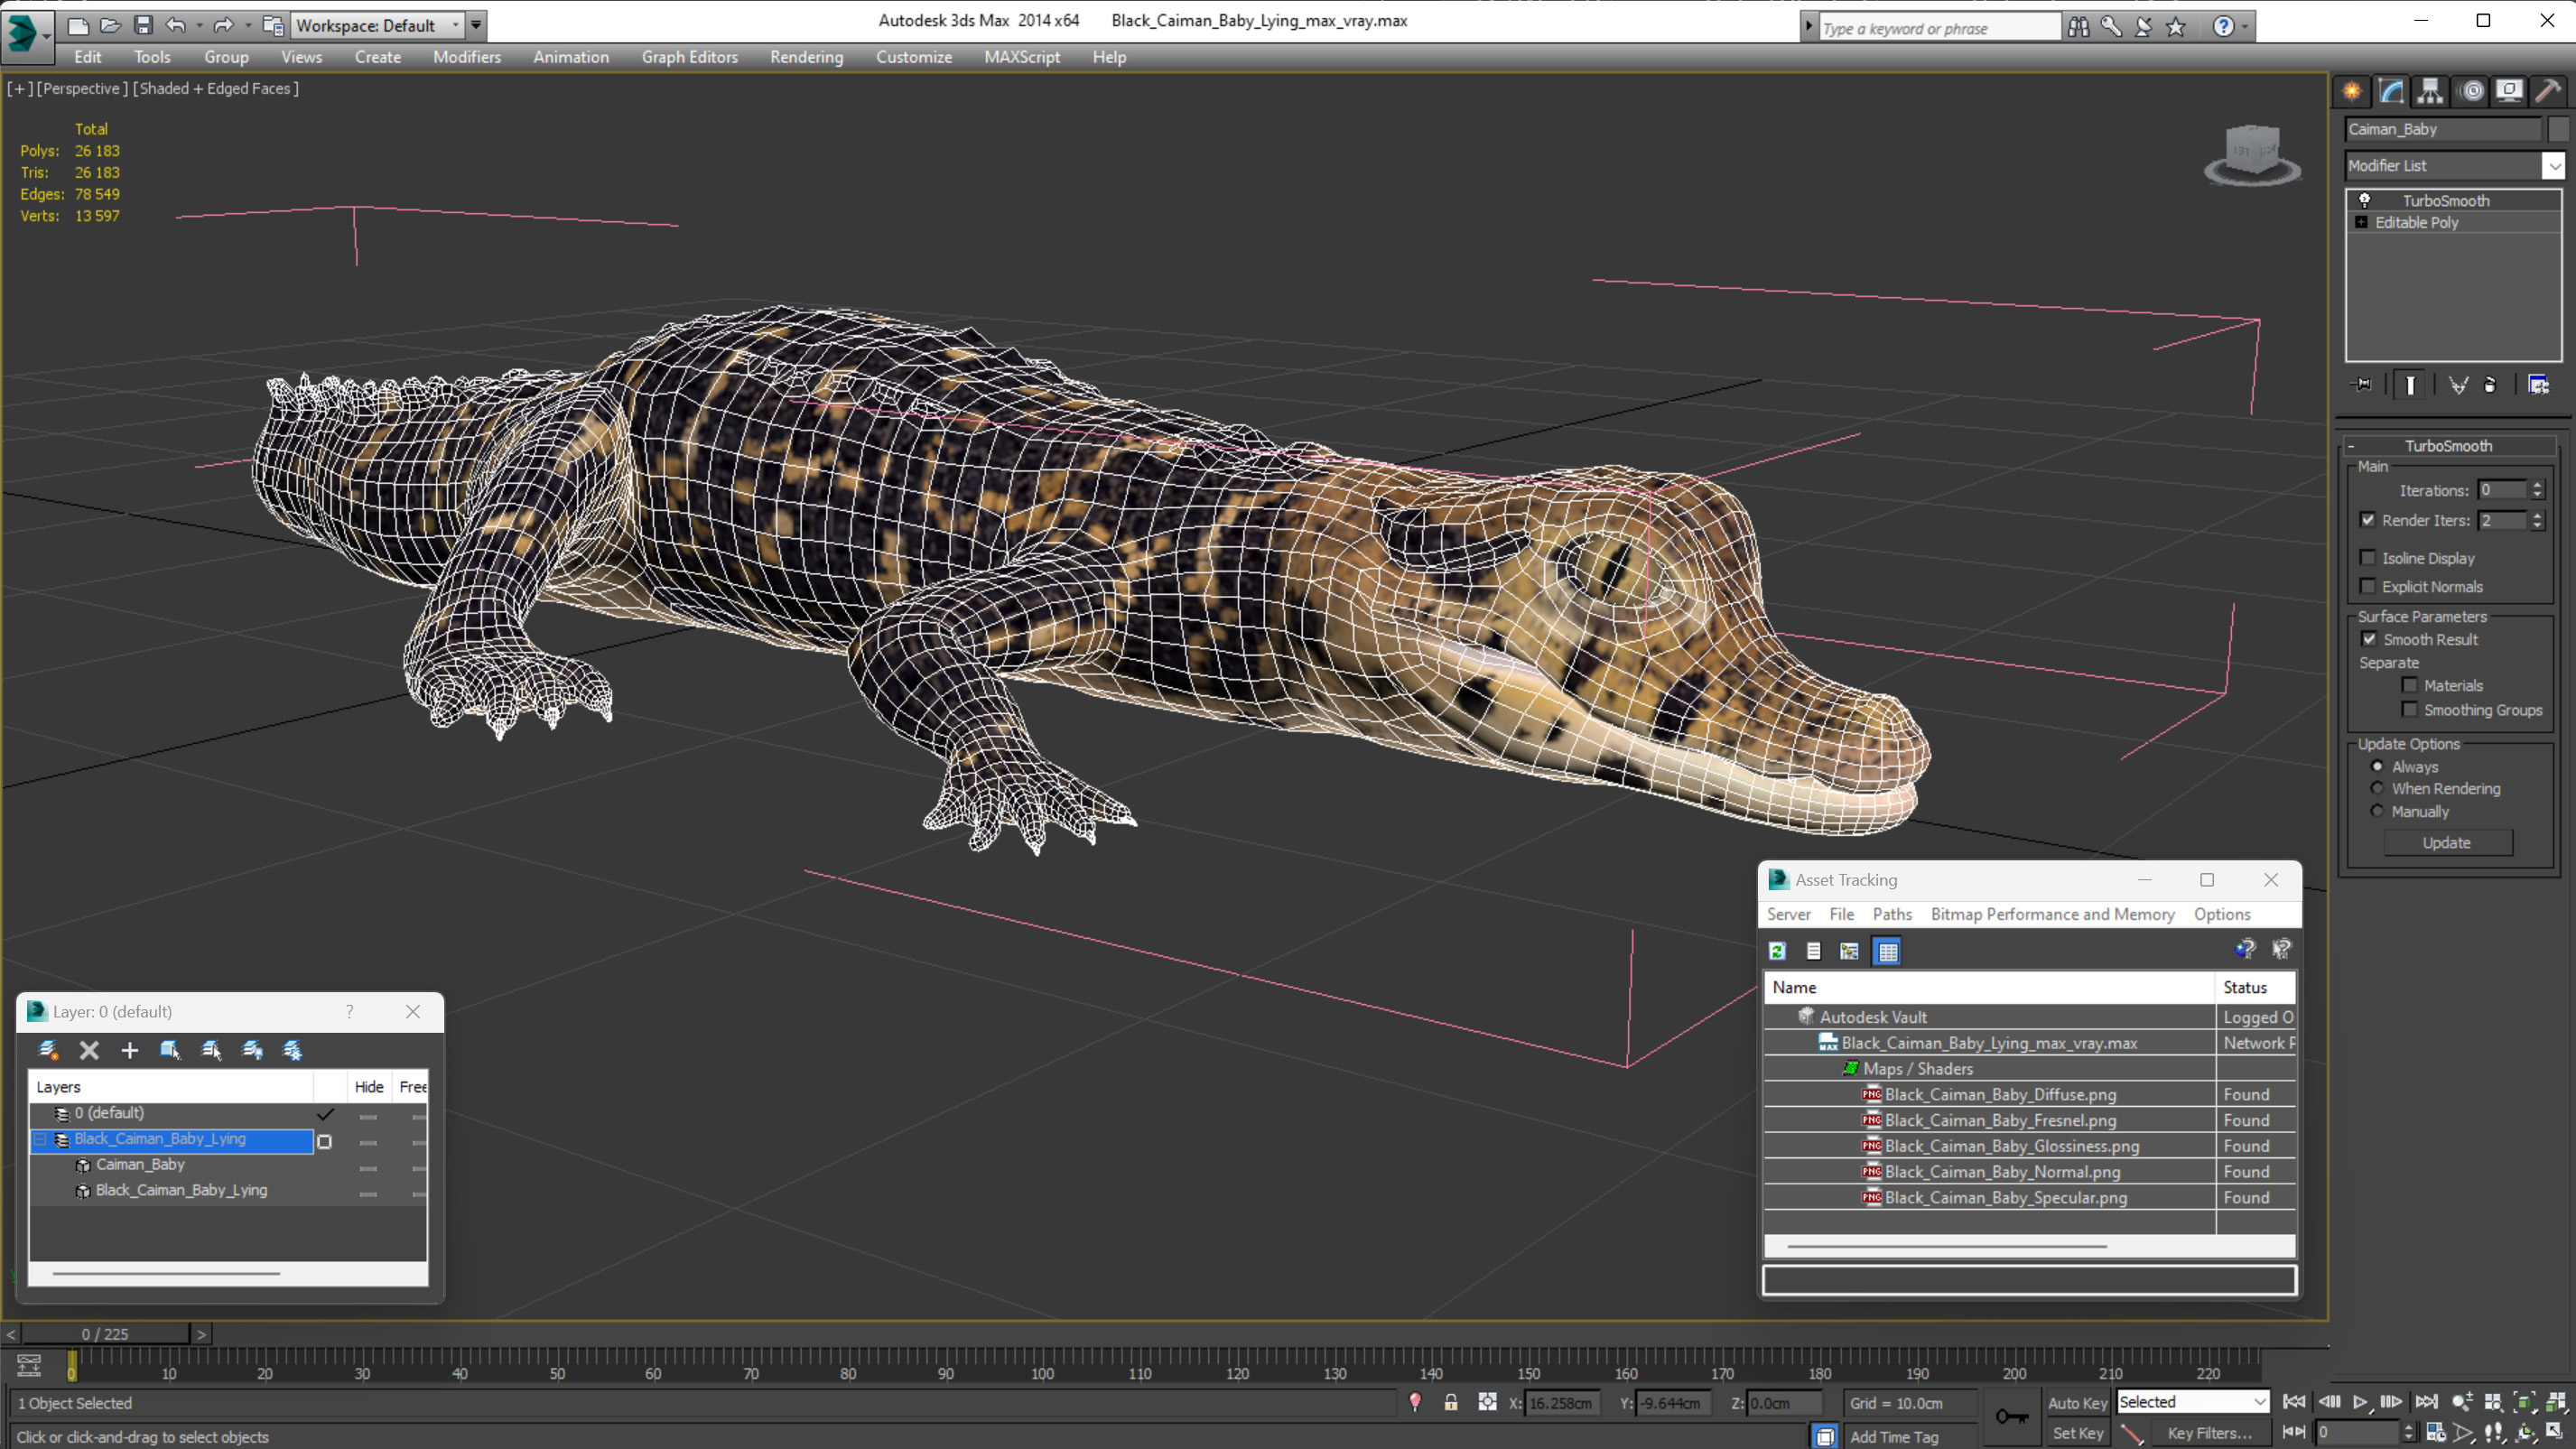Screen dimensions: 2576x1449
Task: Toggle the Render Iters checkbox
Action: click(x=2367, y=520)
